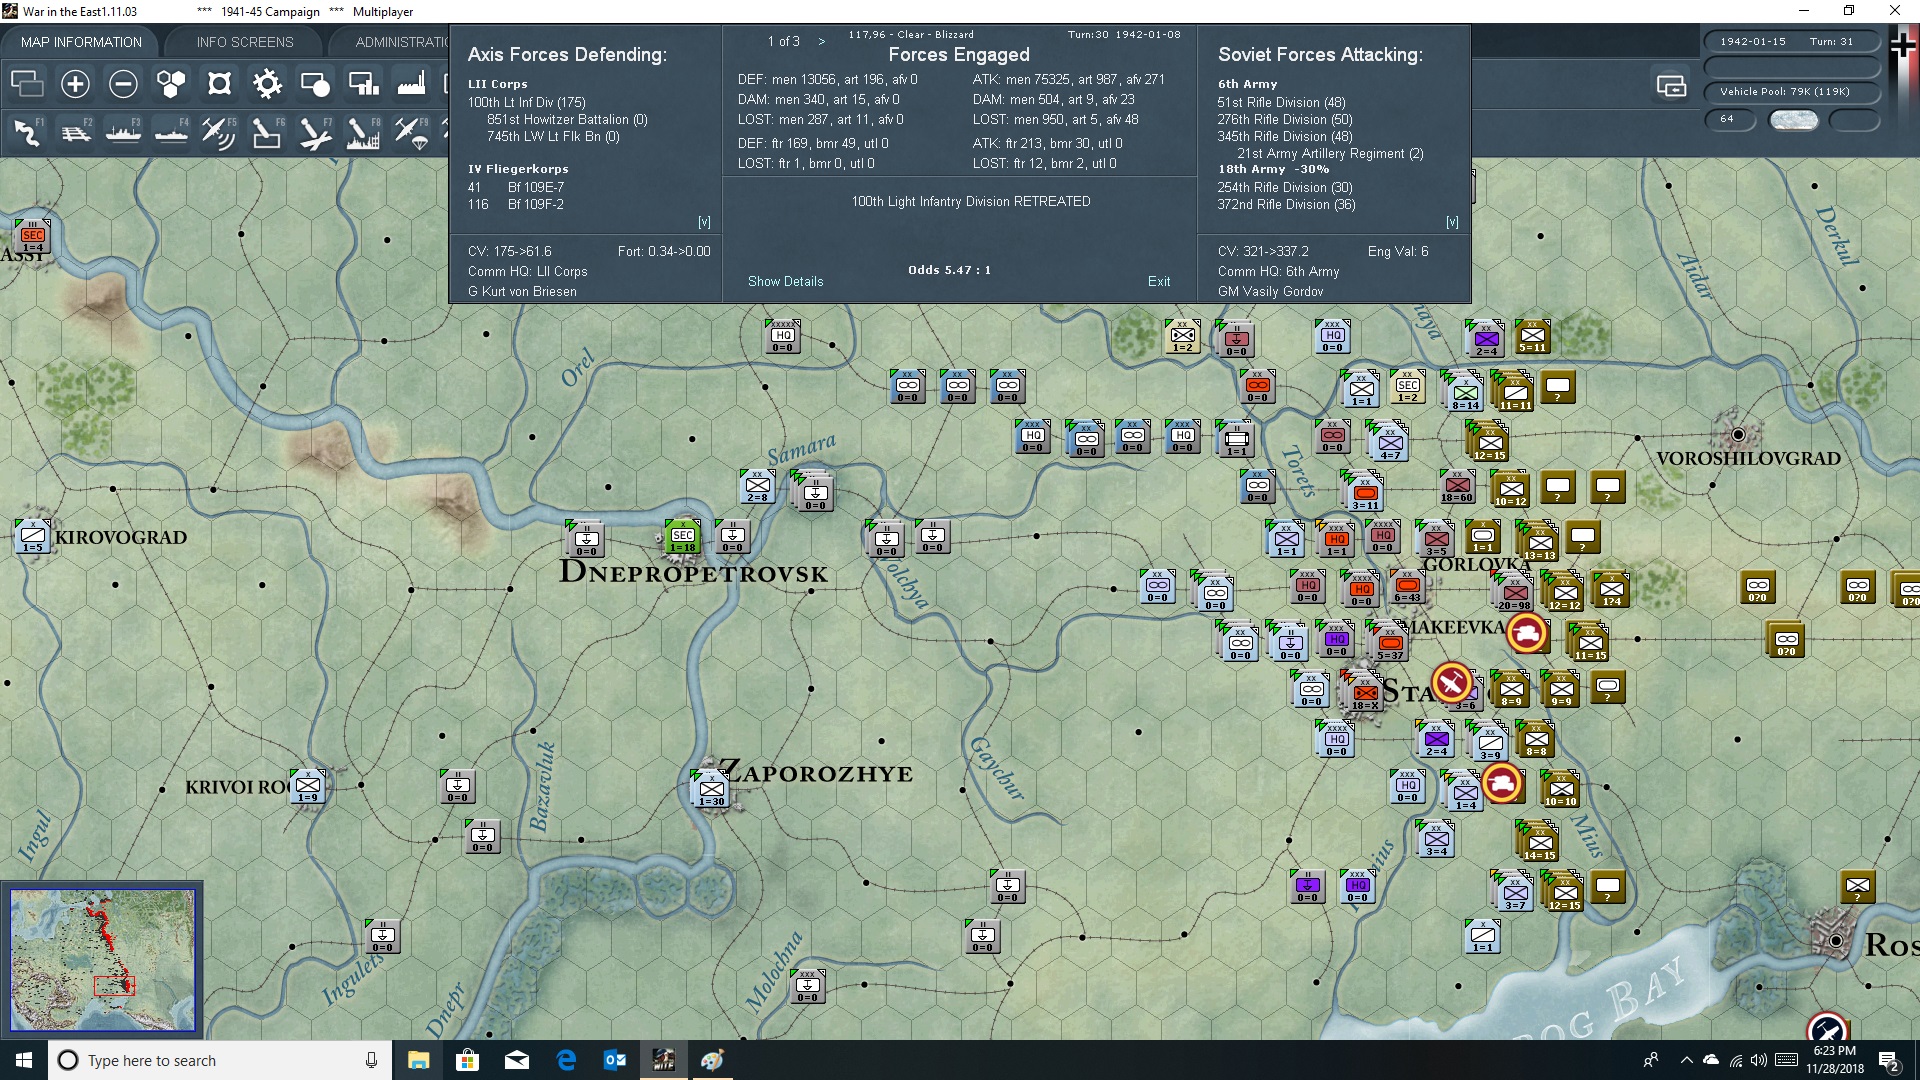Screen dimensions: 1920x1080
Task: Click Exit in the battle report
Action: tap(1159, 281)
